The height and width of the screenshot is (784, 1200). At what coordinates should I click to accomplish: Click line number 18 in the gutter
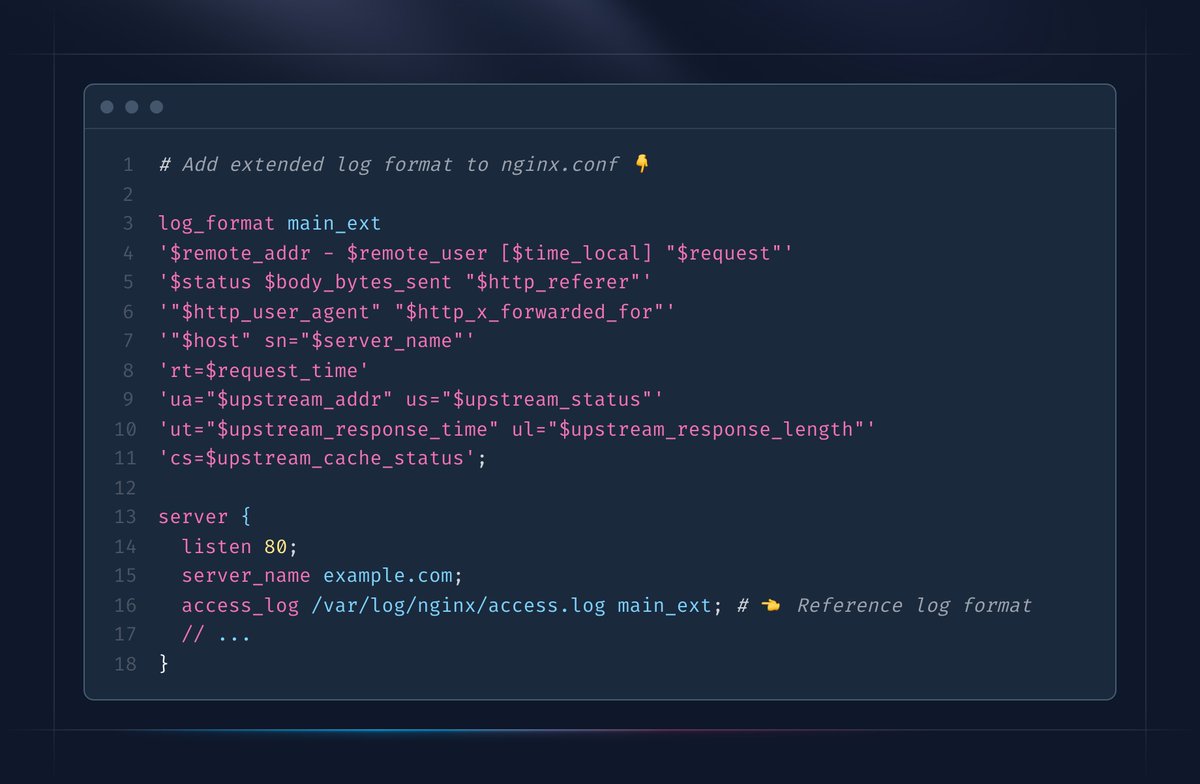point(124,664)
